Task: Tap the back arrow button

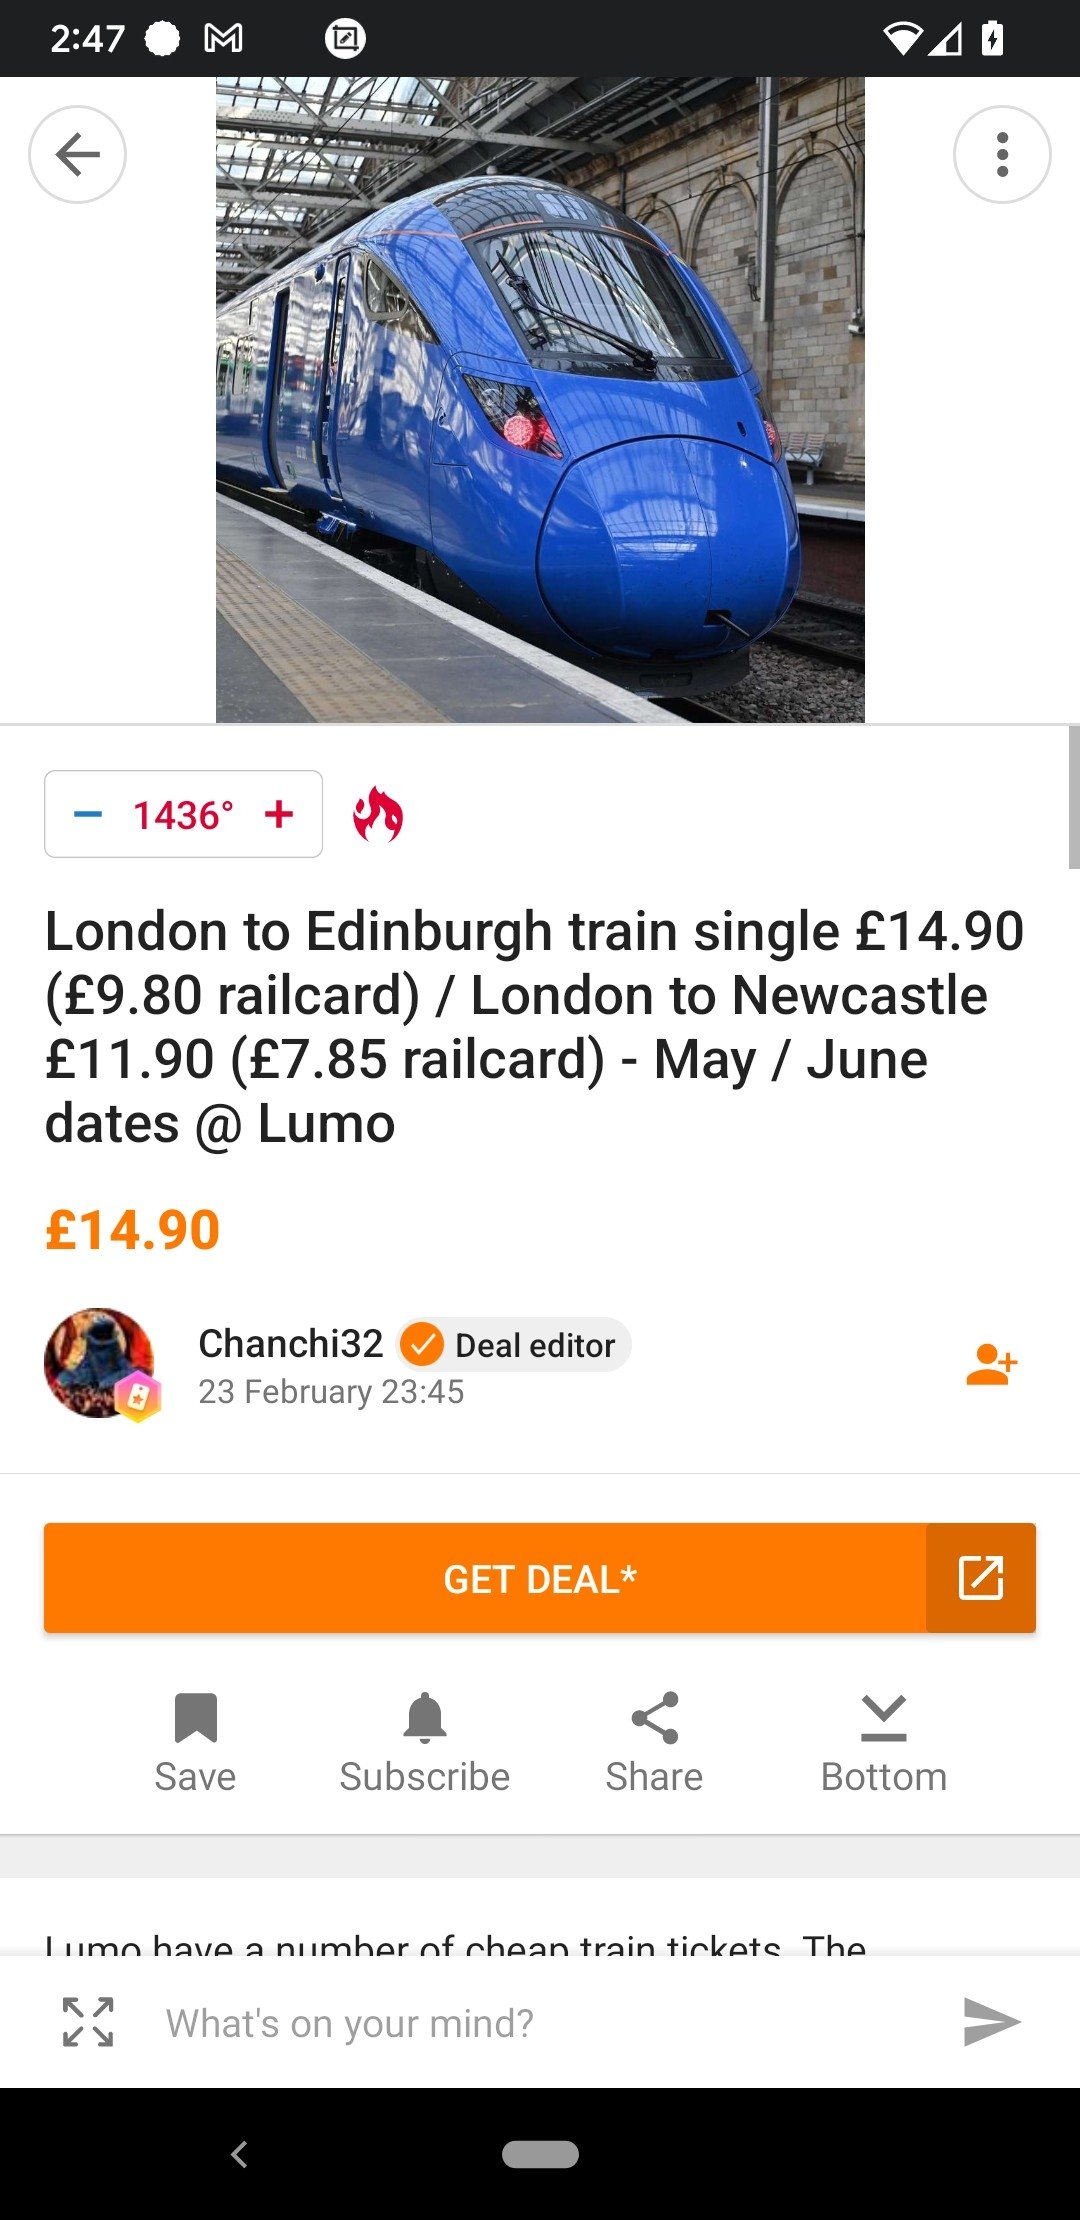Action: pyautogui.click(x=78, y=155)
